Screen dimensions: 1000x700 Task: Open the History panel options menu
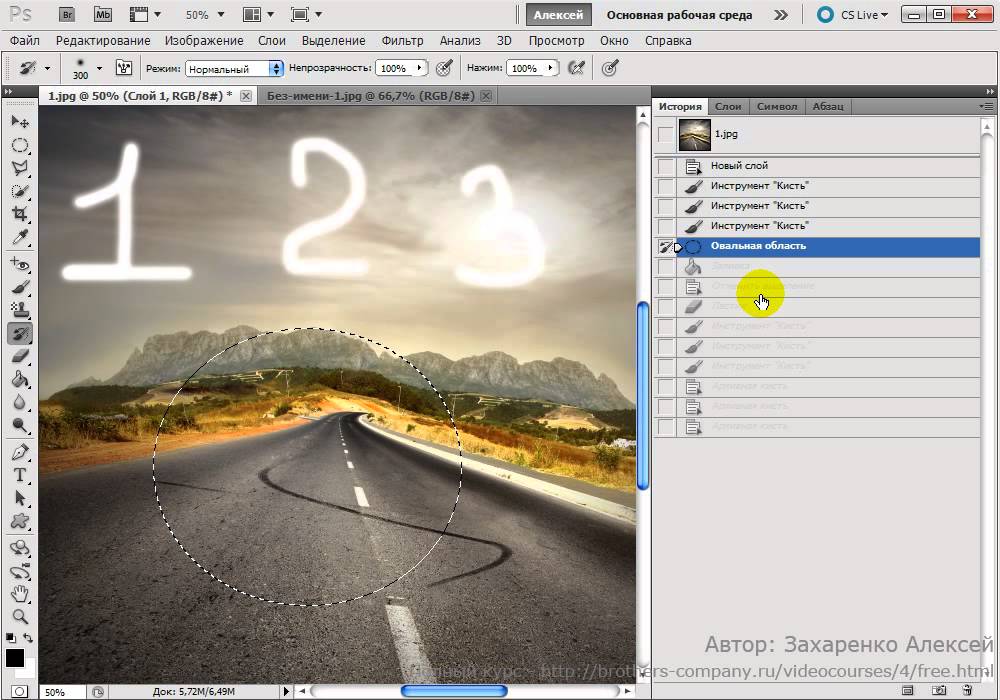click(x=986, y=106)
